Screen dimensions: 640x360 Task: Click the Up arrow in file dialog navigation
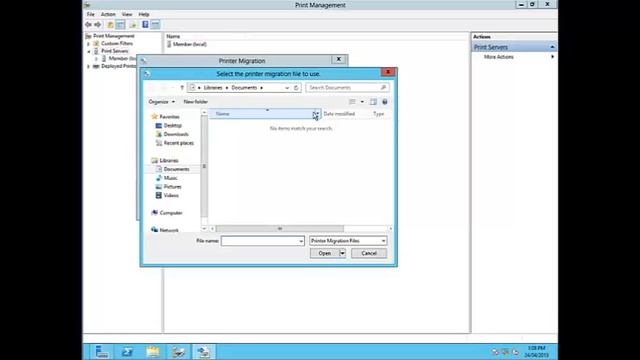coord(182,88)
